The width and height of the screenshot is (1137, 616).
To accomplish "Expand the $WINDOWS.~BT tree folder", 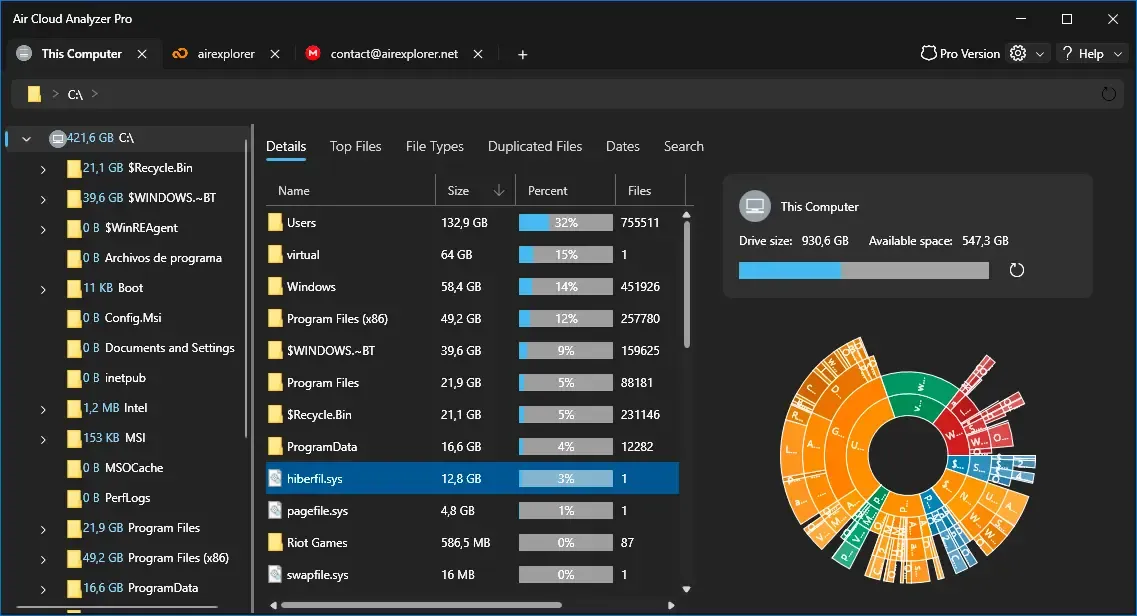I will (43, 199).
